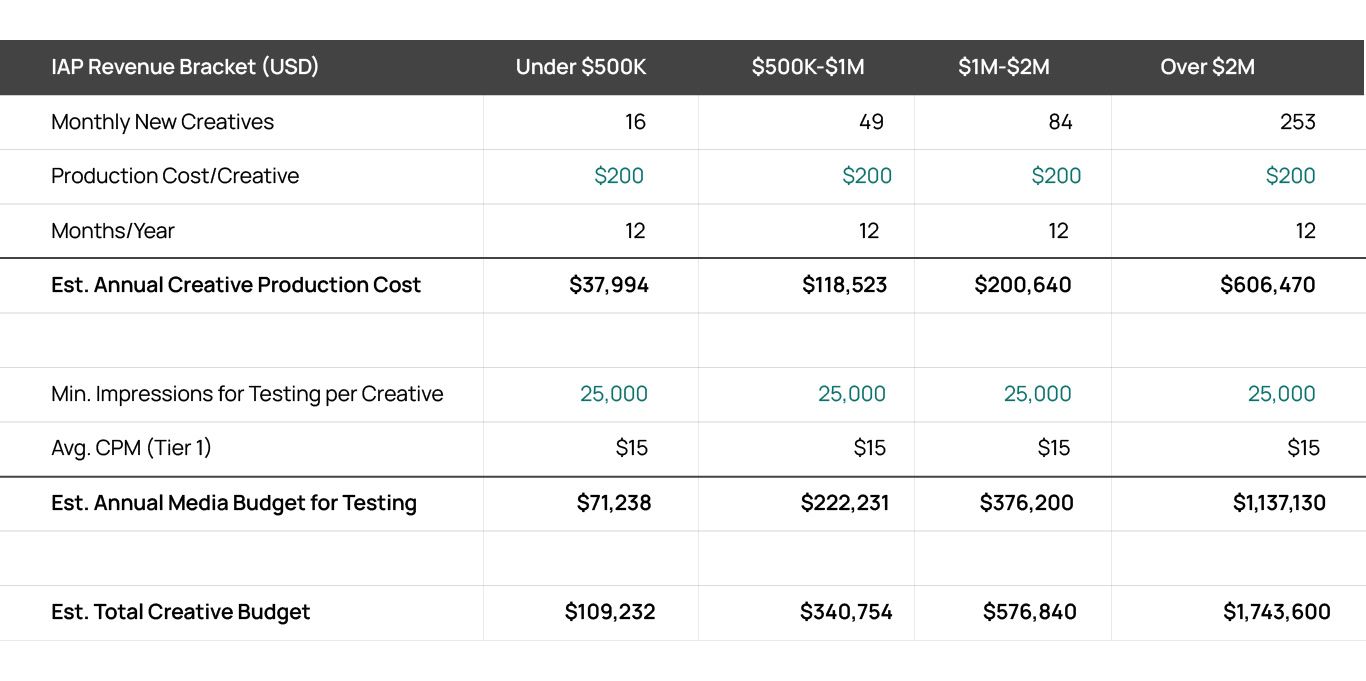Select the Over $2M column header
Image resolution: width=1366 pixels, height=681 pixels.
click(1207, 67)
